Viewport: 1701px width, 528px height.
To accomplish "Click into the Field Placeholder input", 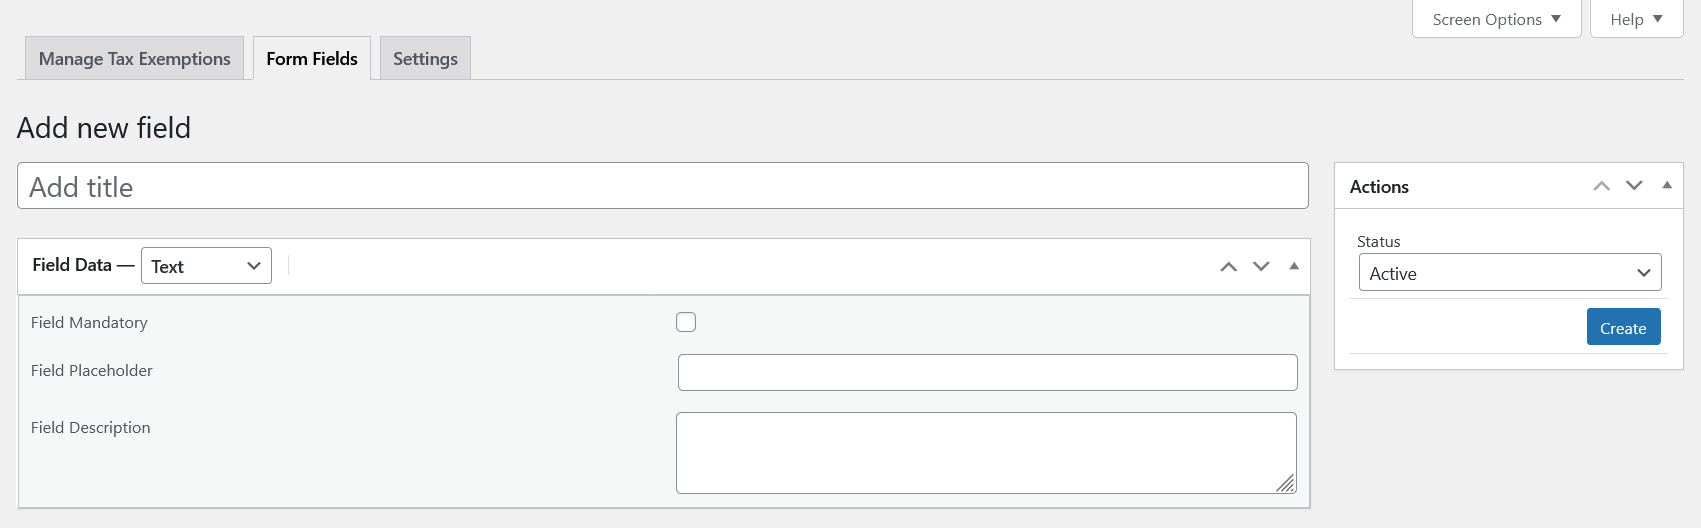I will tap(987, 372).
